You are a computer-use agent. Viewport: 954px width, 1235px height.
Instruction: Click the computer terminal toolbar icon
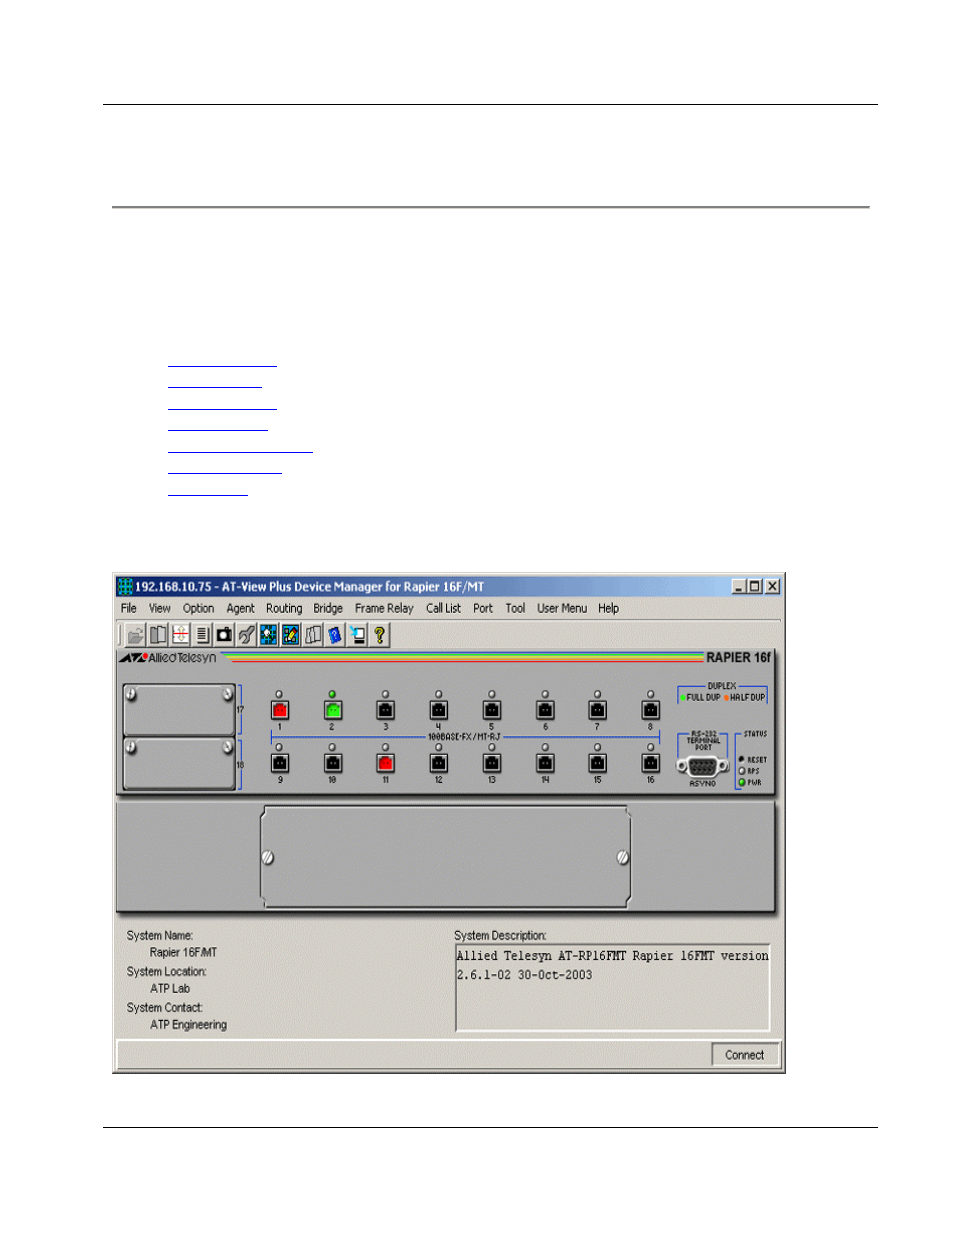[x=357, y=635]
